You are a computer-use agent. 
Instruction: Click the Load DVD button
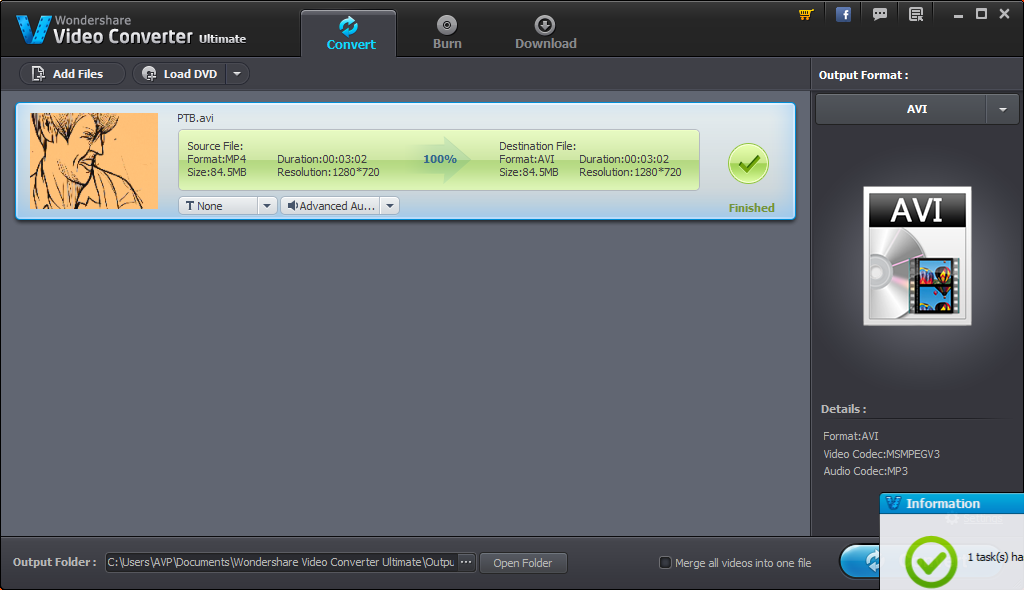[x=180, y=74]
